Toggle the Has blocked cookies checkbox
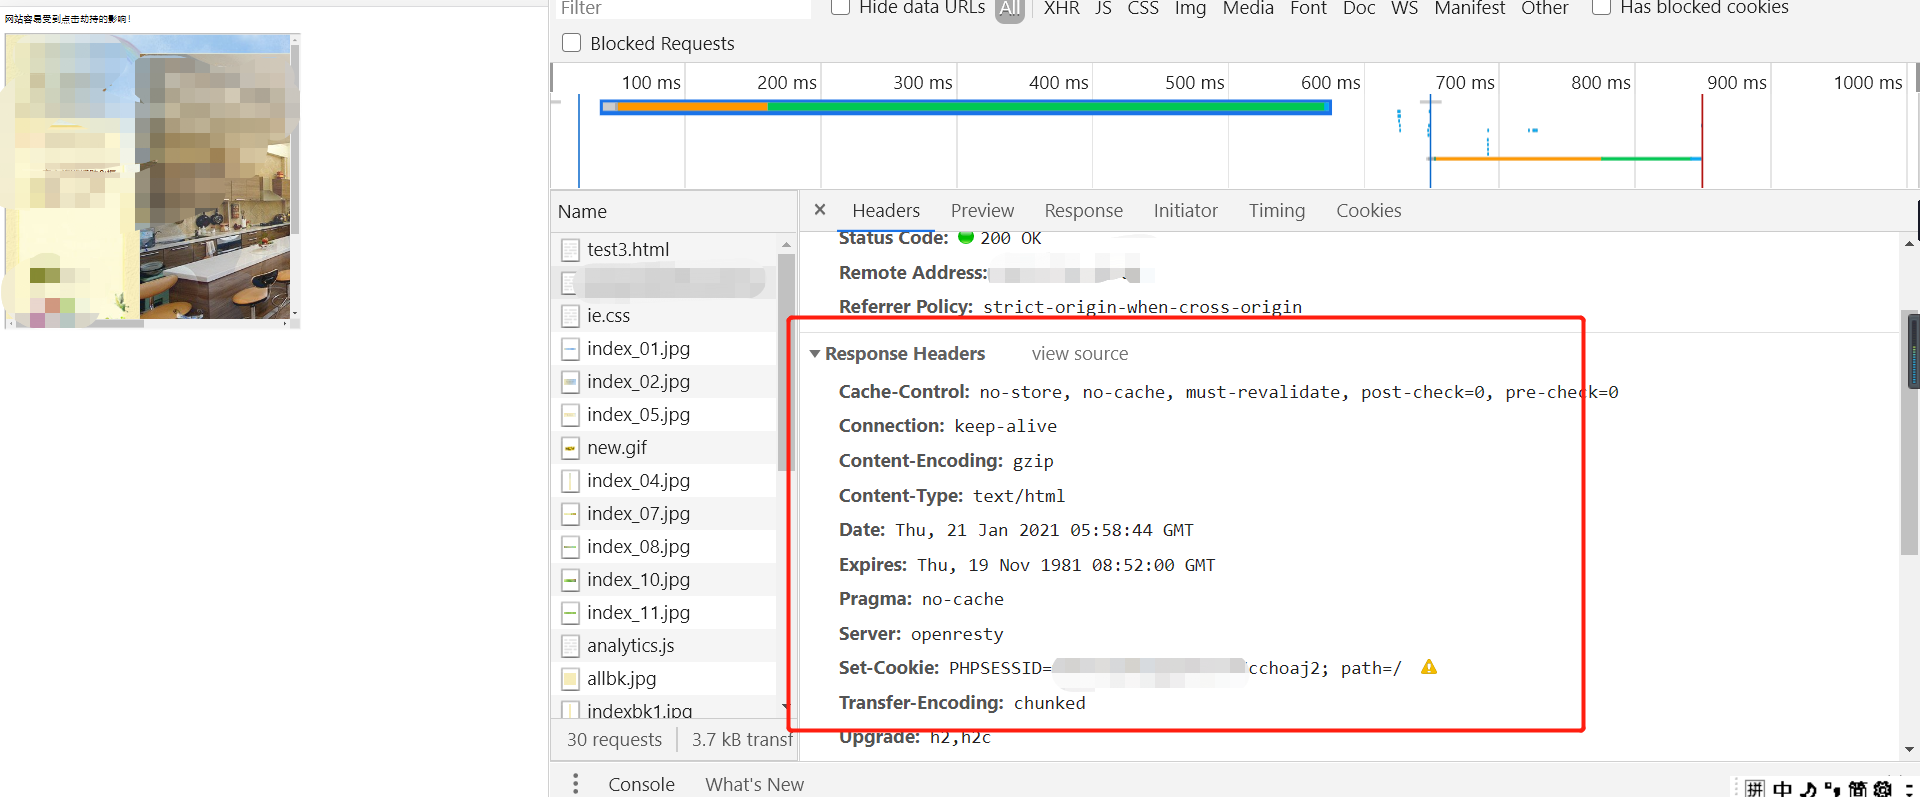Screen dimensions: 1920x797 pyautogui.click(x=1601, y=8)
